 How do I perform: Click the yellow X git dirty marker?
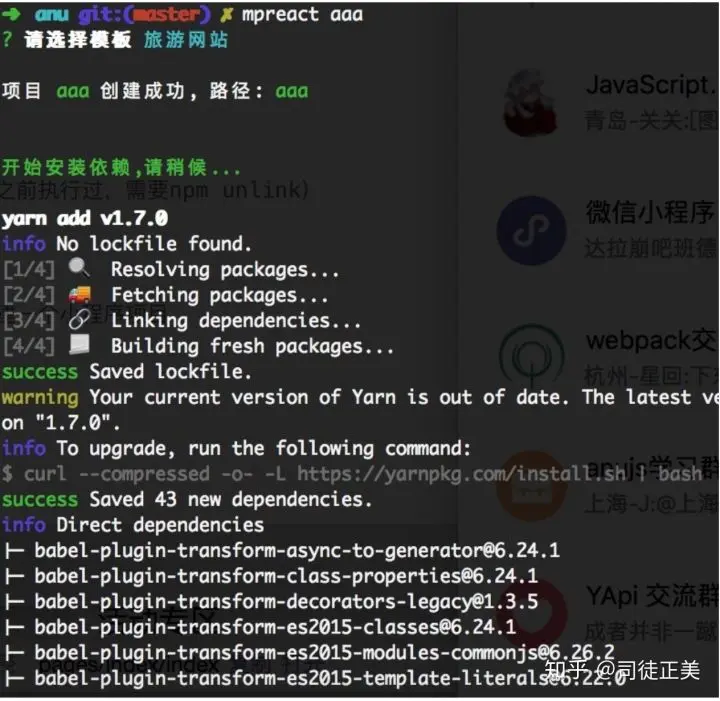pyautogui.click(x=226, y=15)
